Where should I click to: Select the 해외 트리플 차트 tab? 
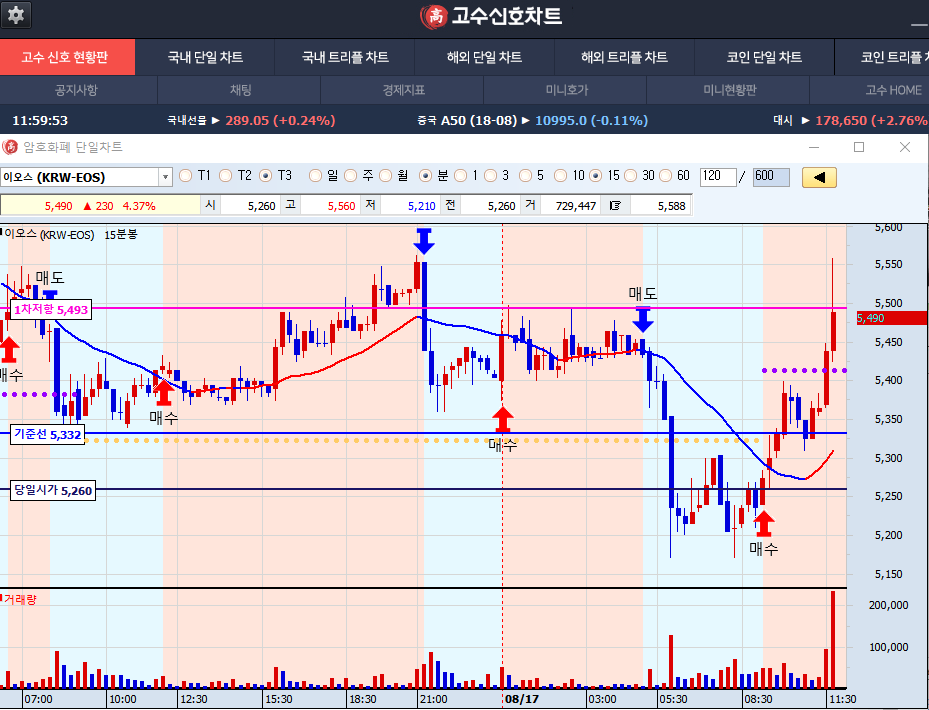pos(624,57)
